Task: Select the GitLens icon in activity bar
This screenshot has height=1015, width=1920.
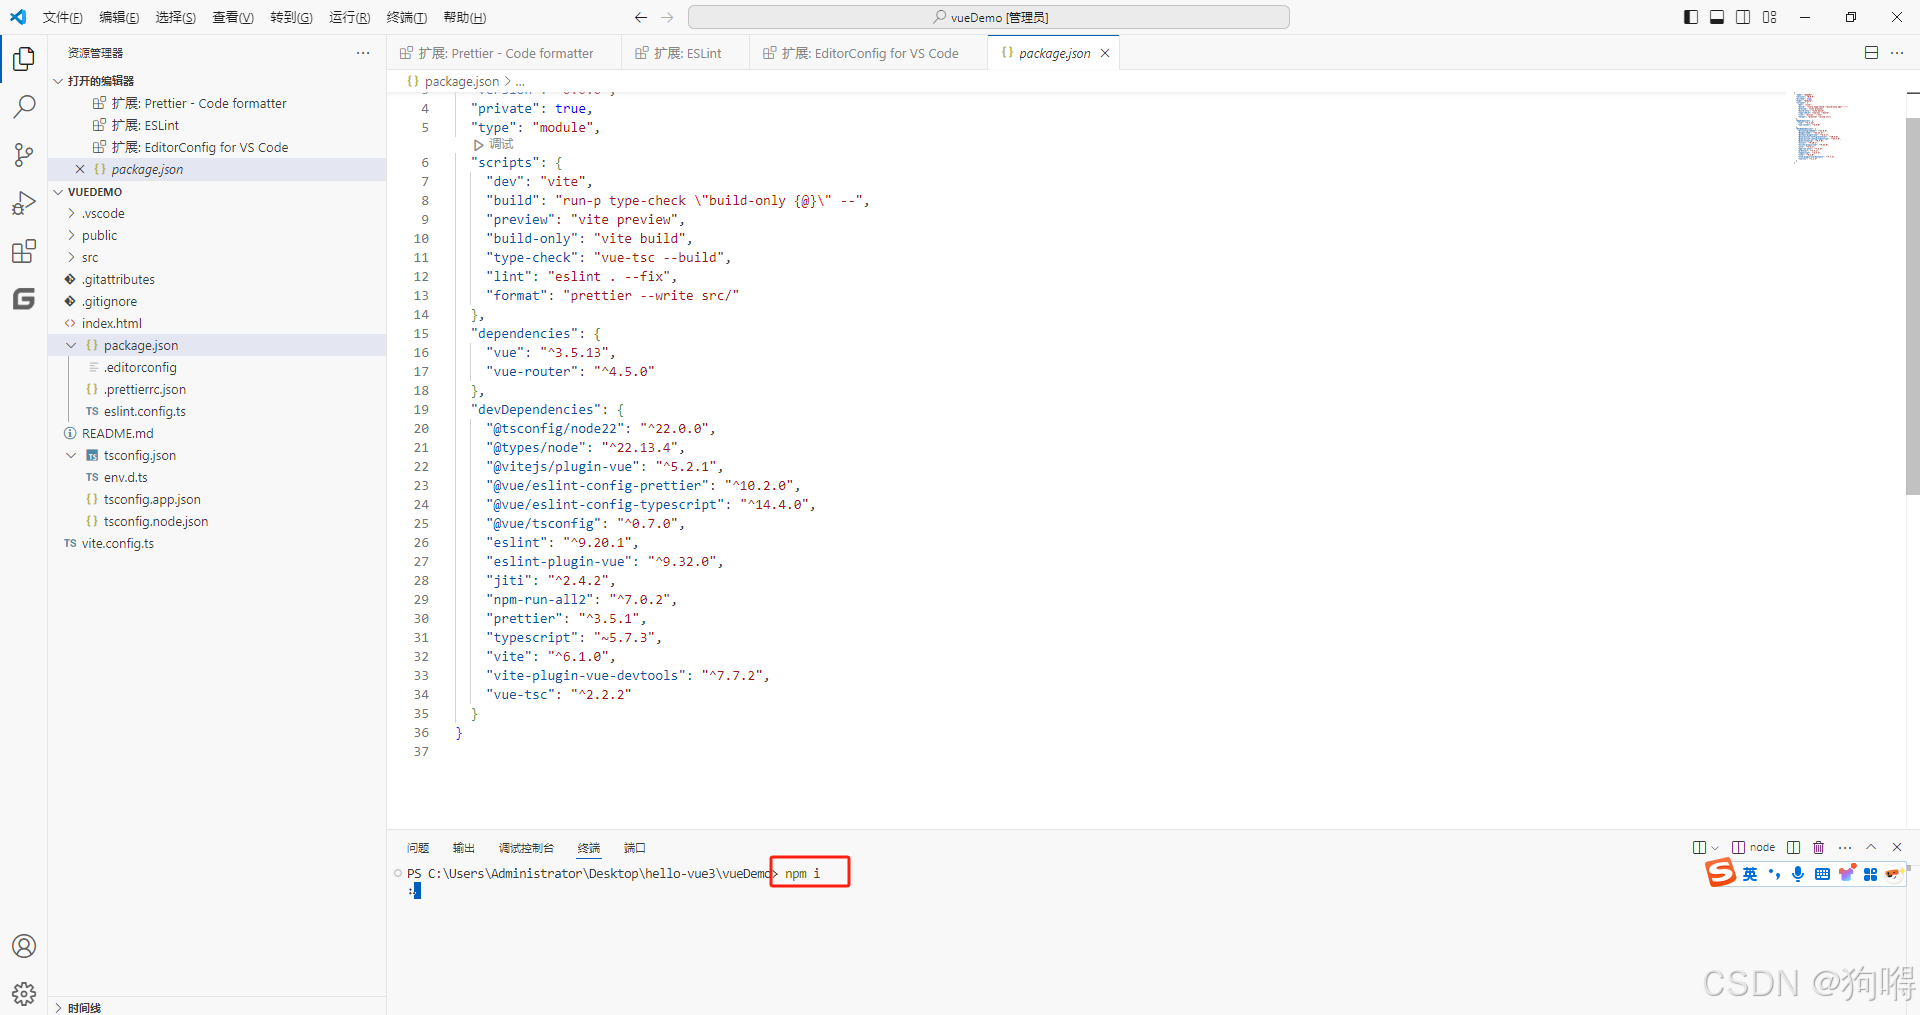Action: point(23,298)
